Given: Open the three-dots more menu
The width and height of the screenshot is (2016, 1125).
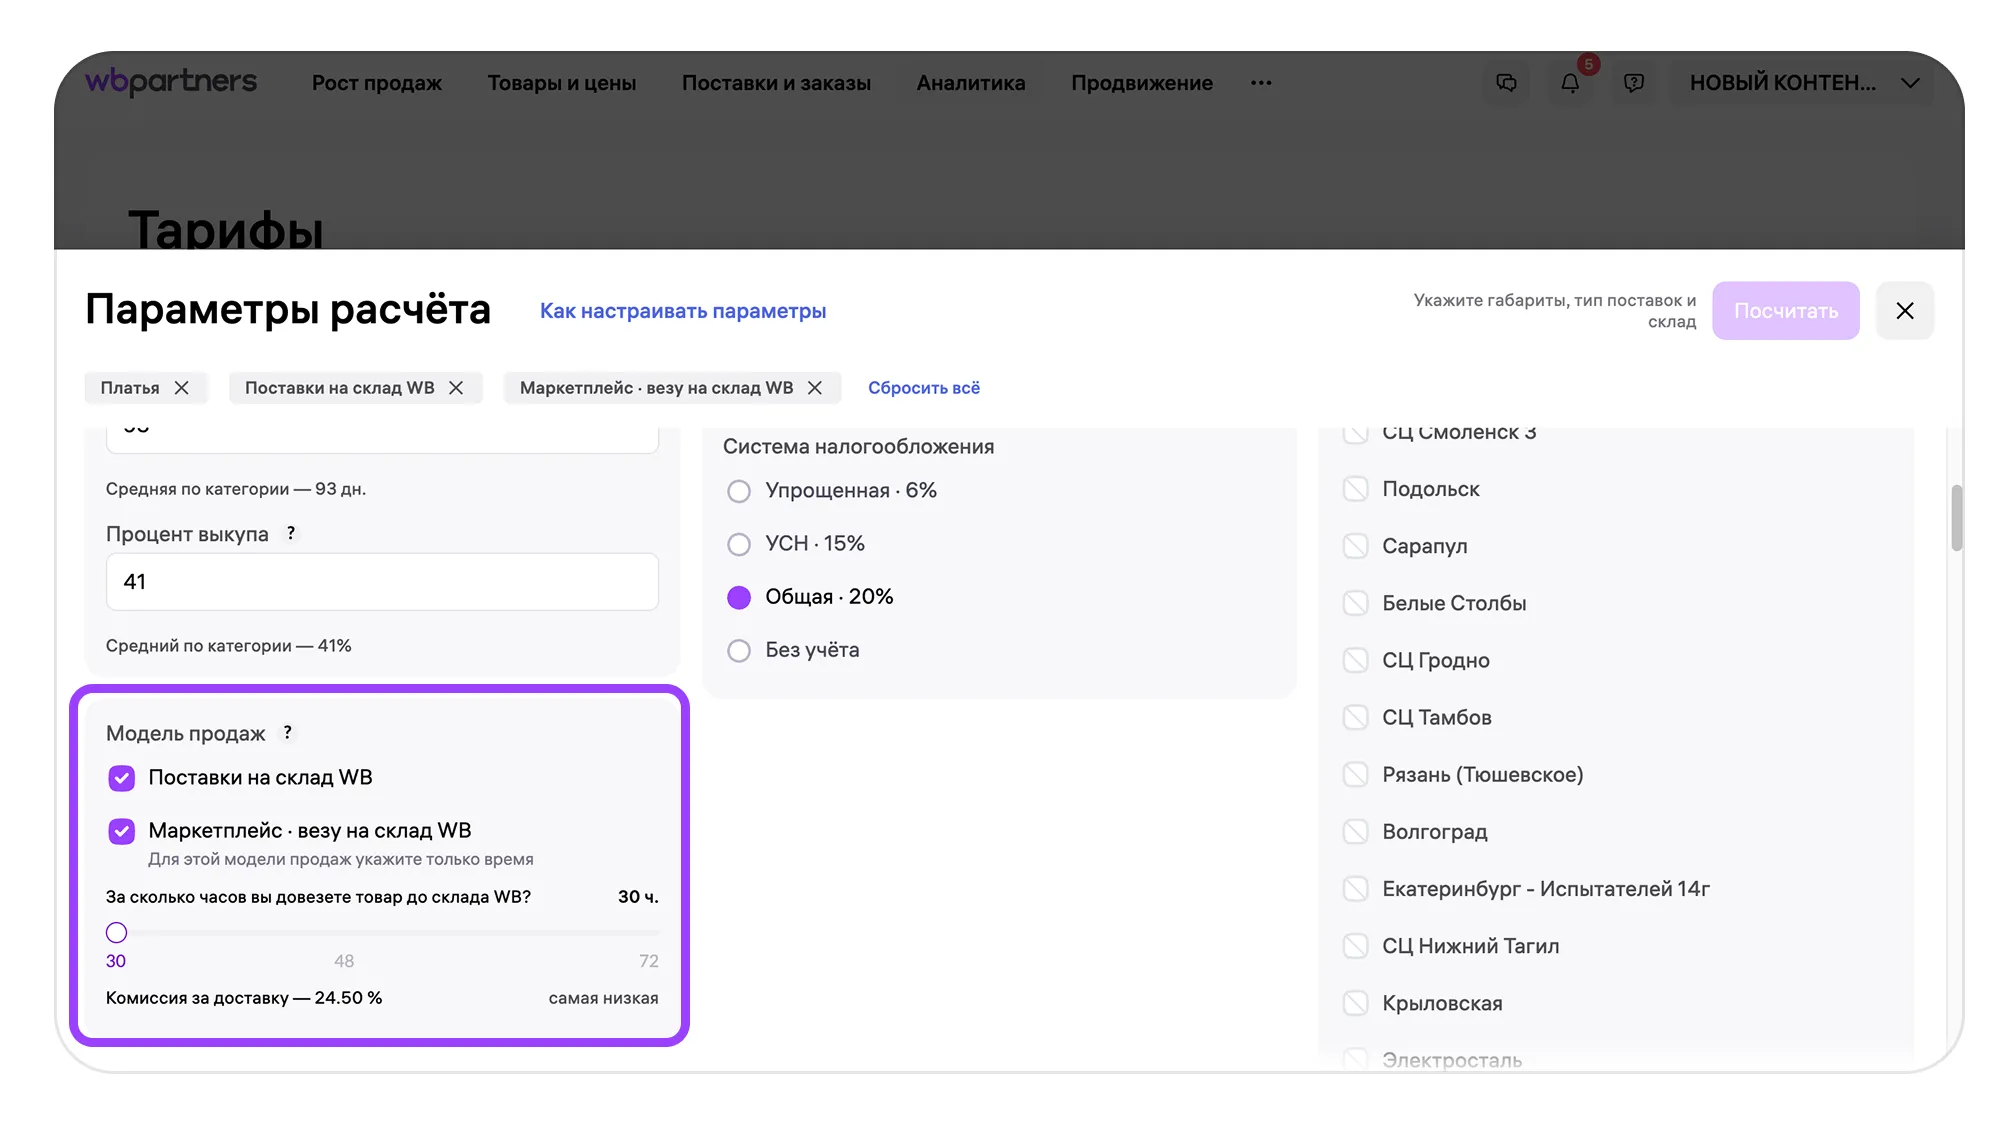Looking at the screenshot, I should [1261, 83].
